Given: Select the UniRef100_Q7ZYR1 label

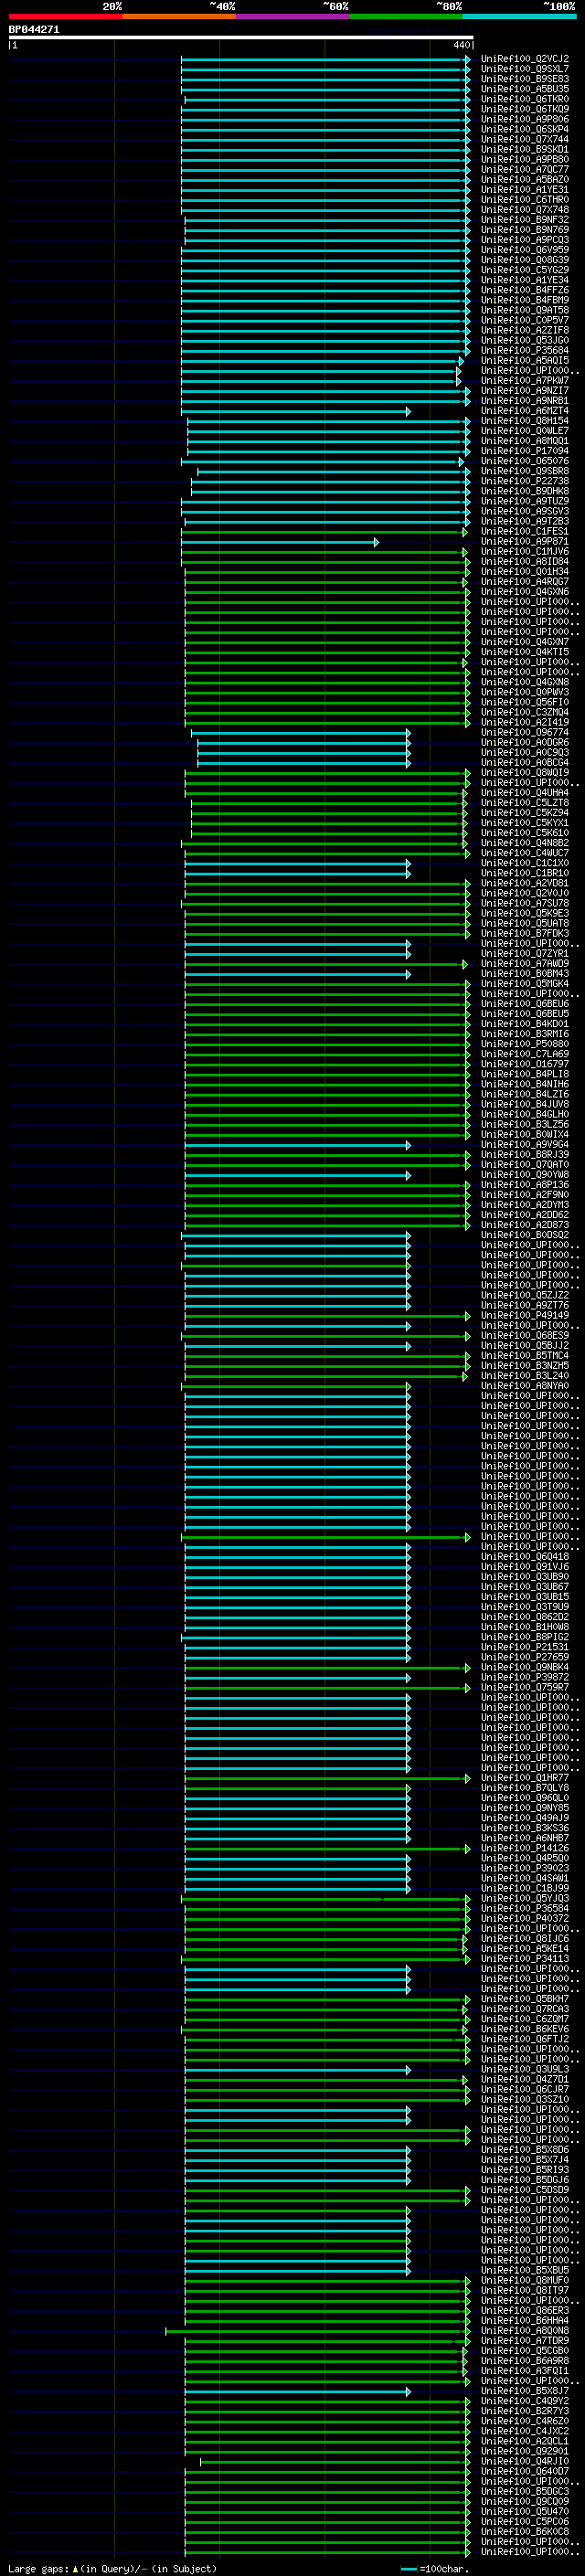Looking at the screenshot, I should 525,953.
